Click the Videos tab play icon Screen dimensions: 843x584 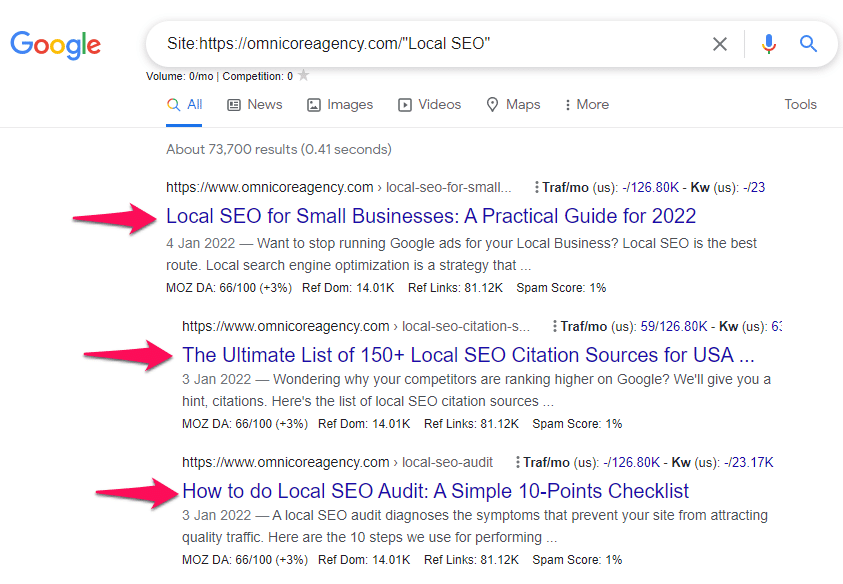coord(404,105)
